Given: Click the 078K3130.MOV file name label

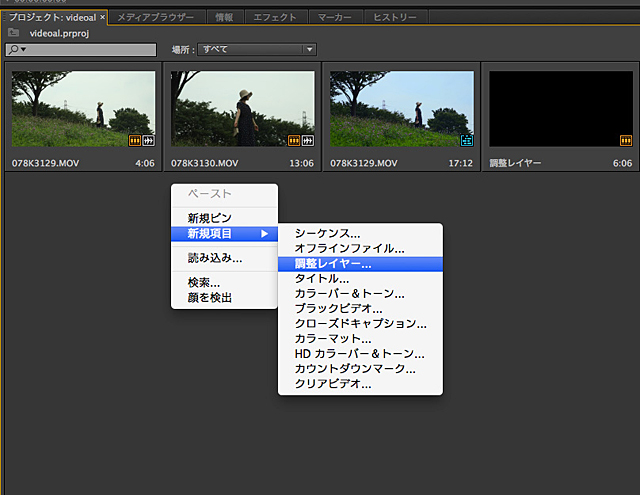Looking at the screenshot, I should (204, 163).
